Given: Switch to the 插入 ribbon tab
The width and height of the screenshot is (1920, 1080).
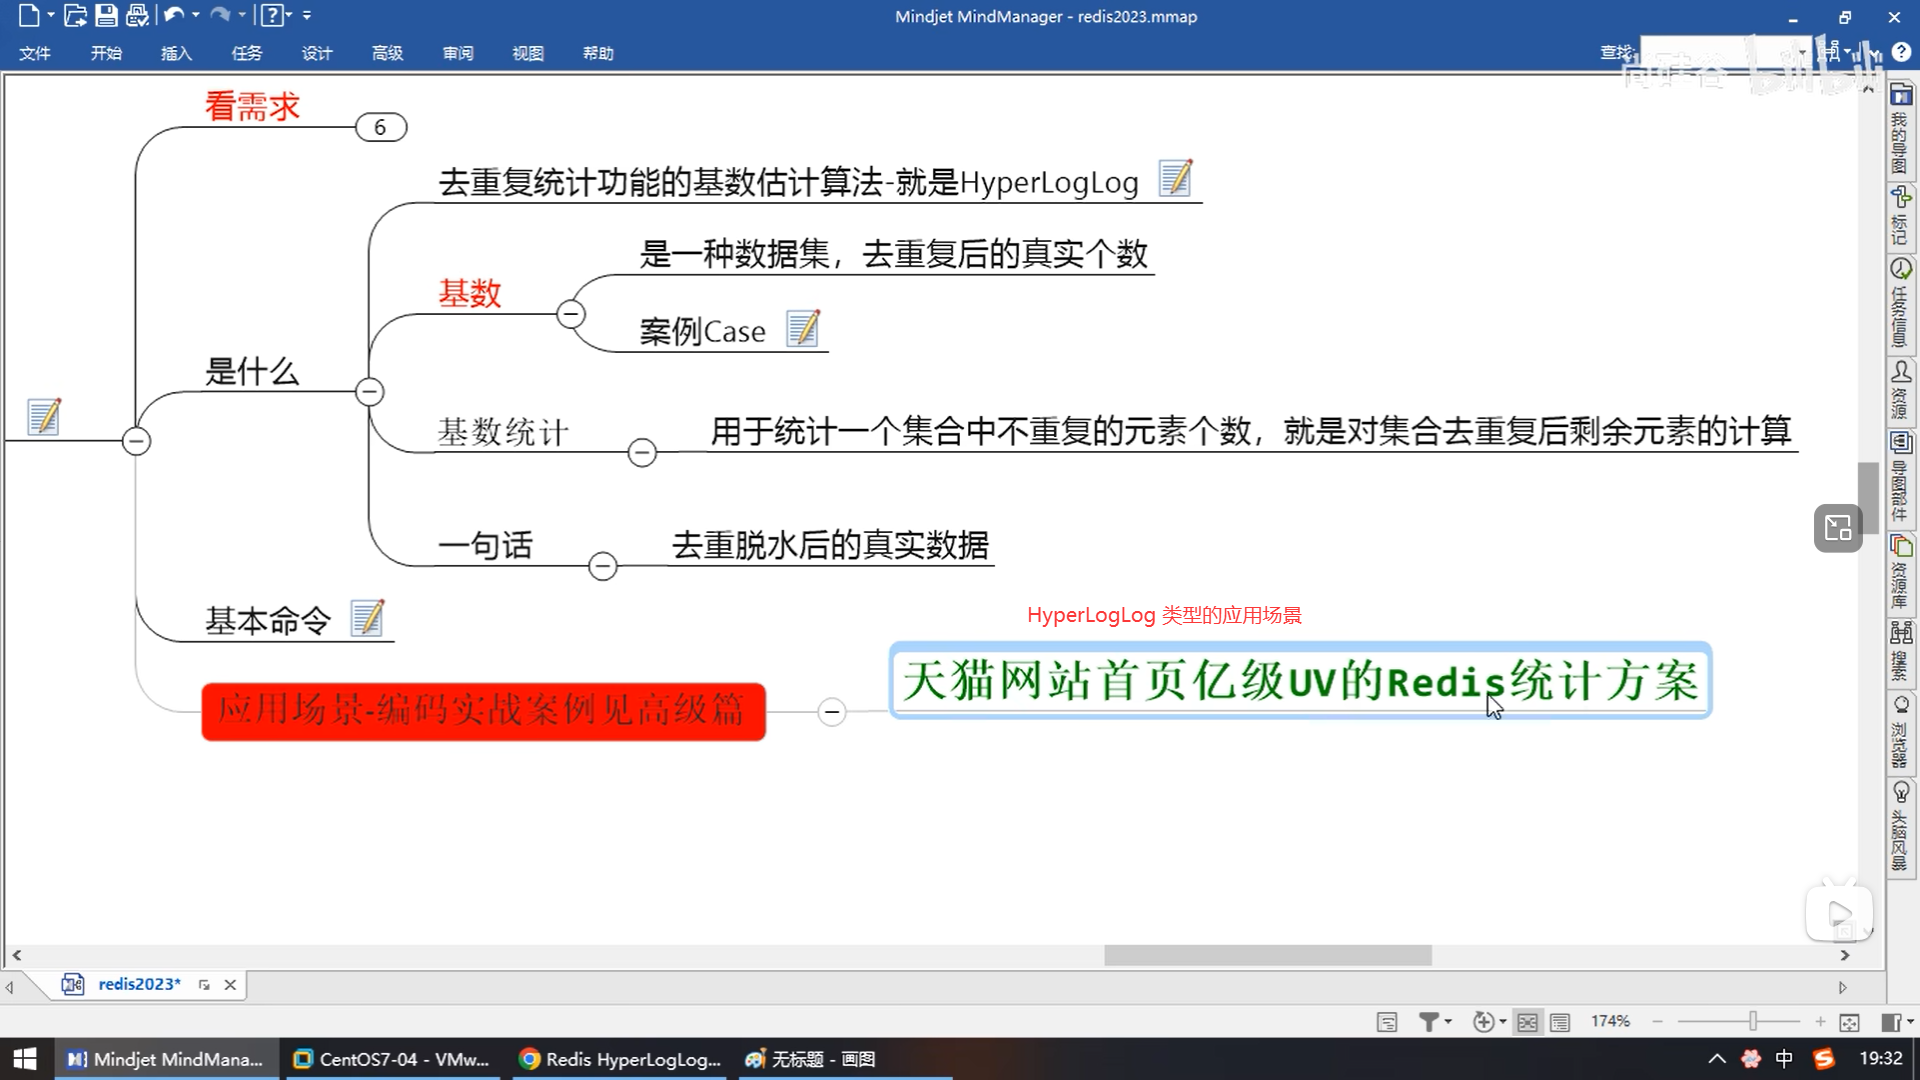Looking at the screenshot, I should point(176,53).
